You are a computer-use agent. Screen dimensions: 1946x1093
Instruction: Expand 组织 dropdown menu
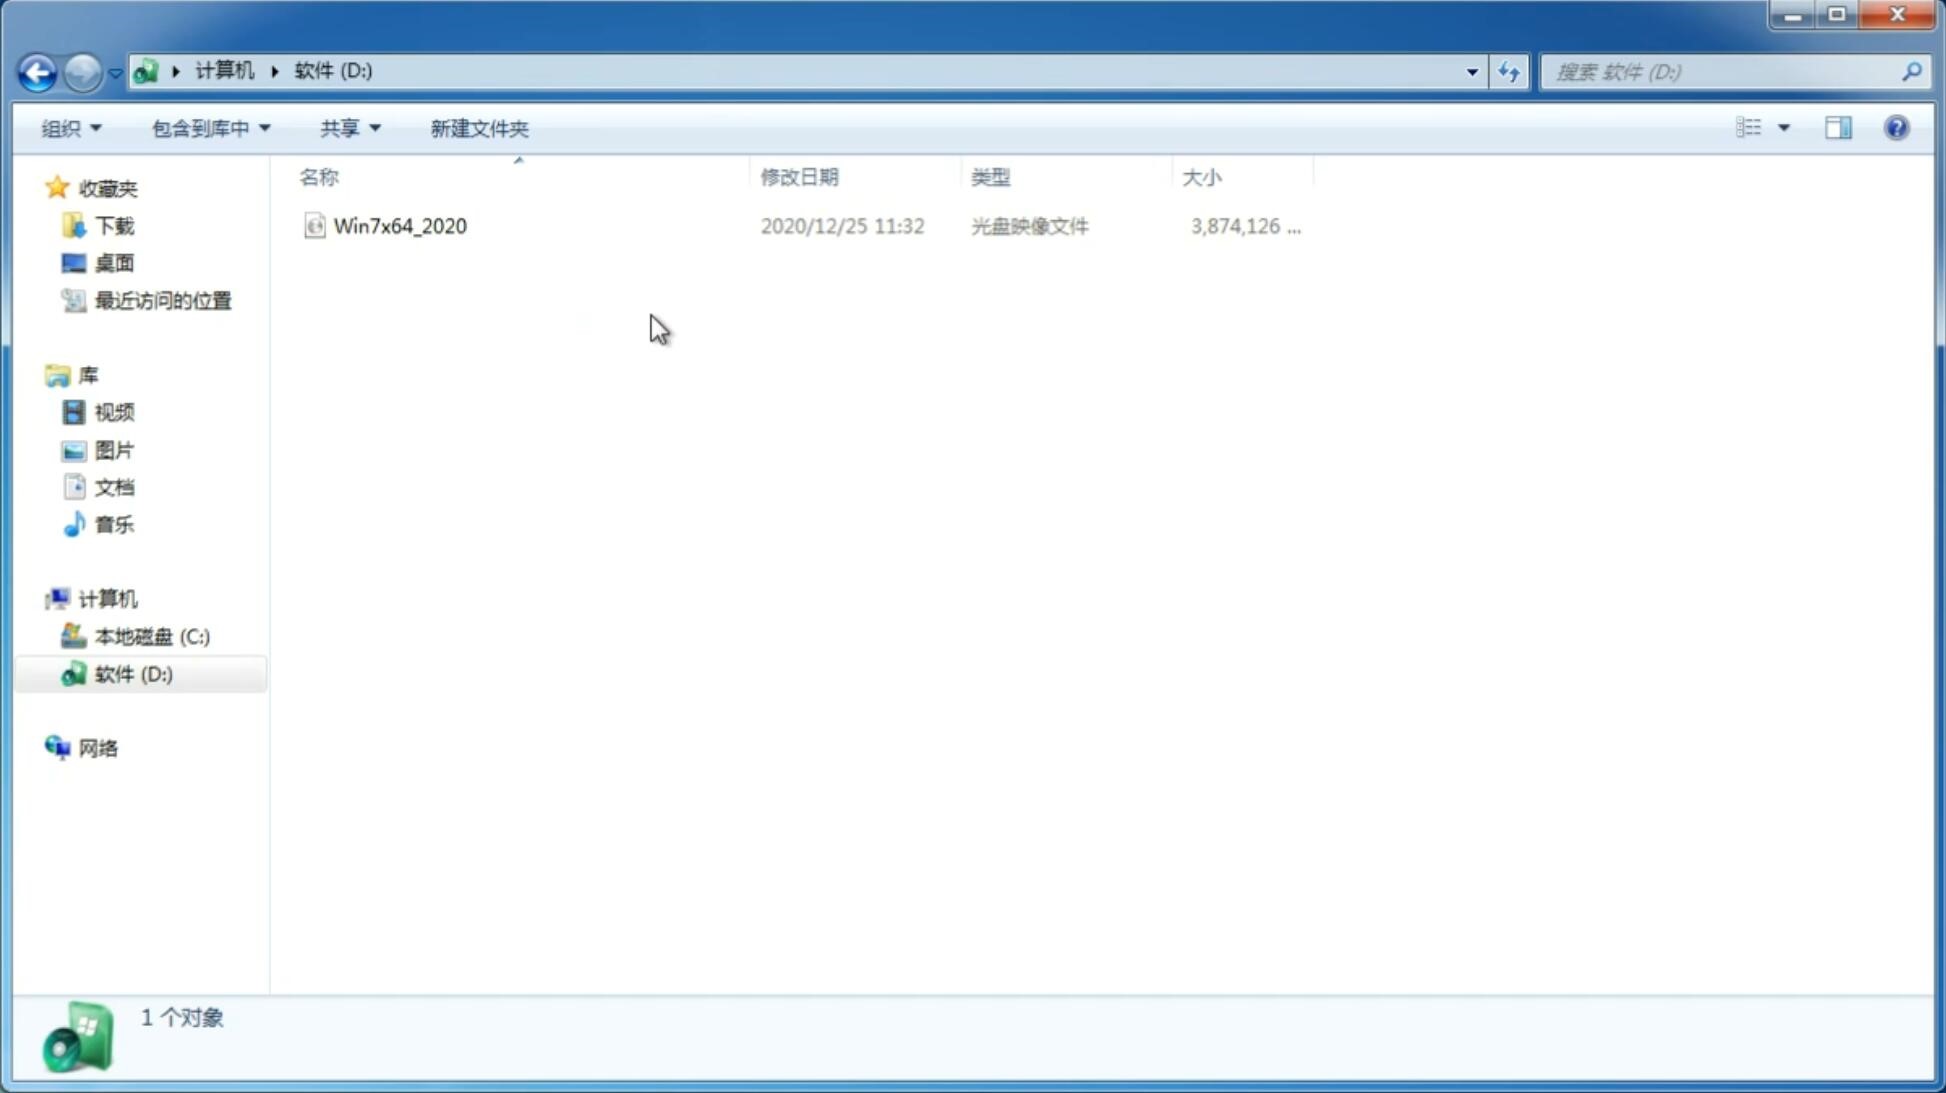(71, 127)
